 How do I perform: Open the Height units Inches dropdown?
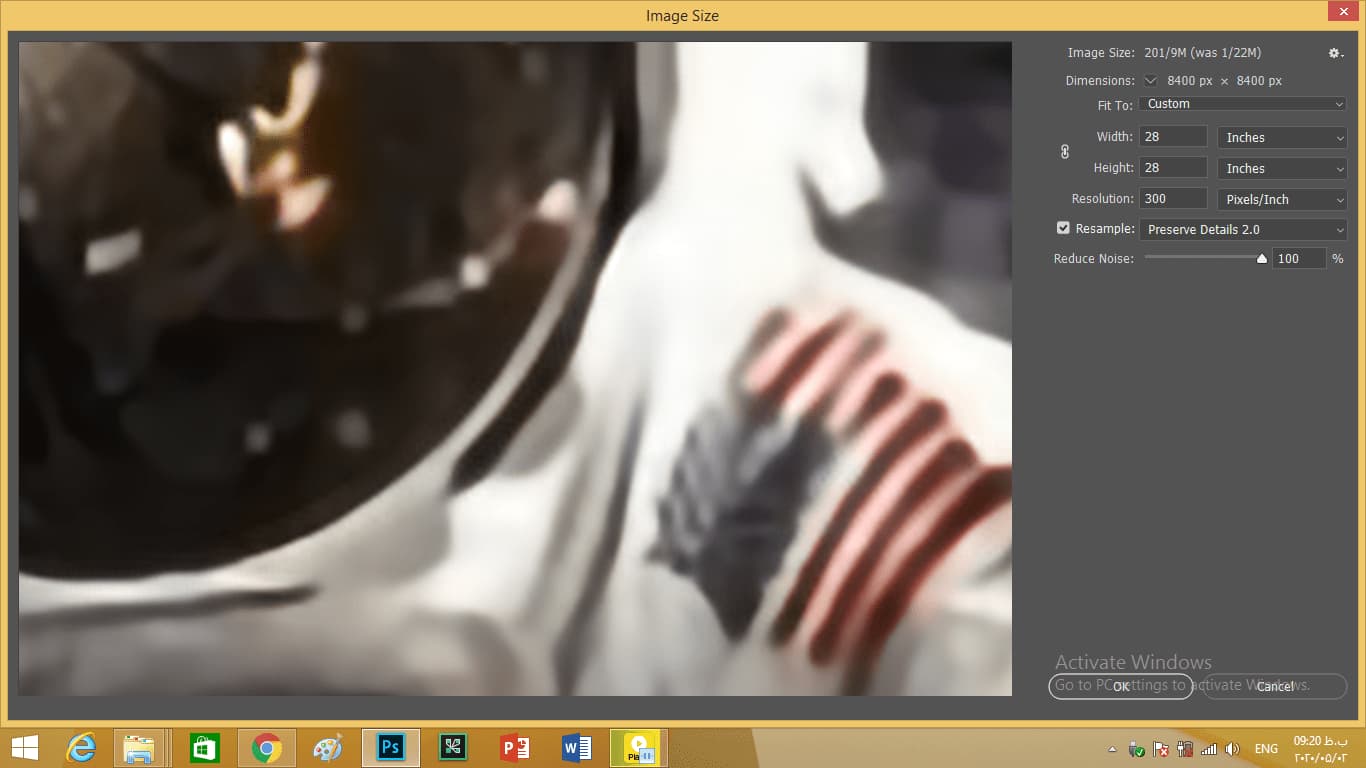1282,169
